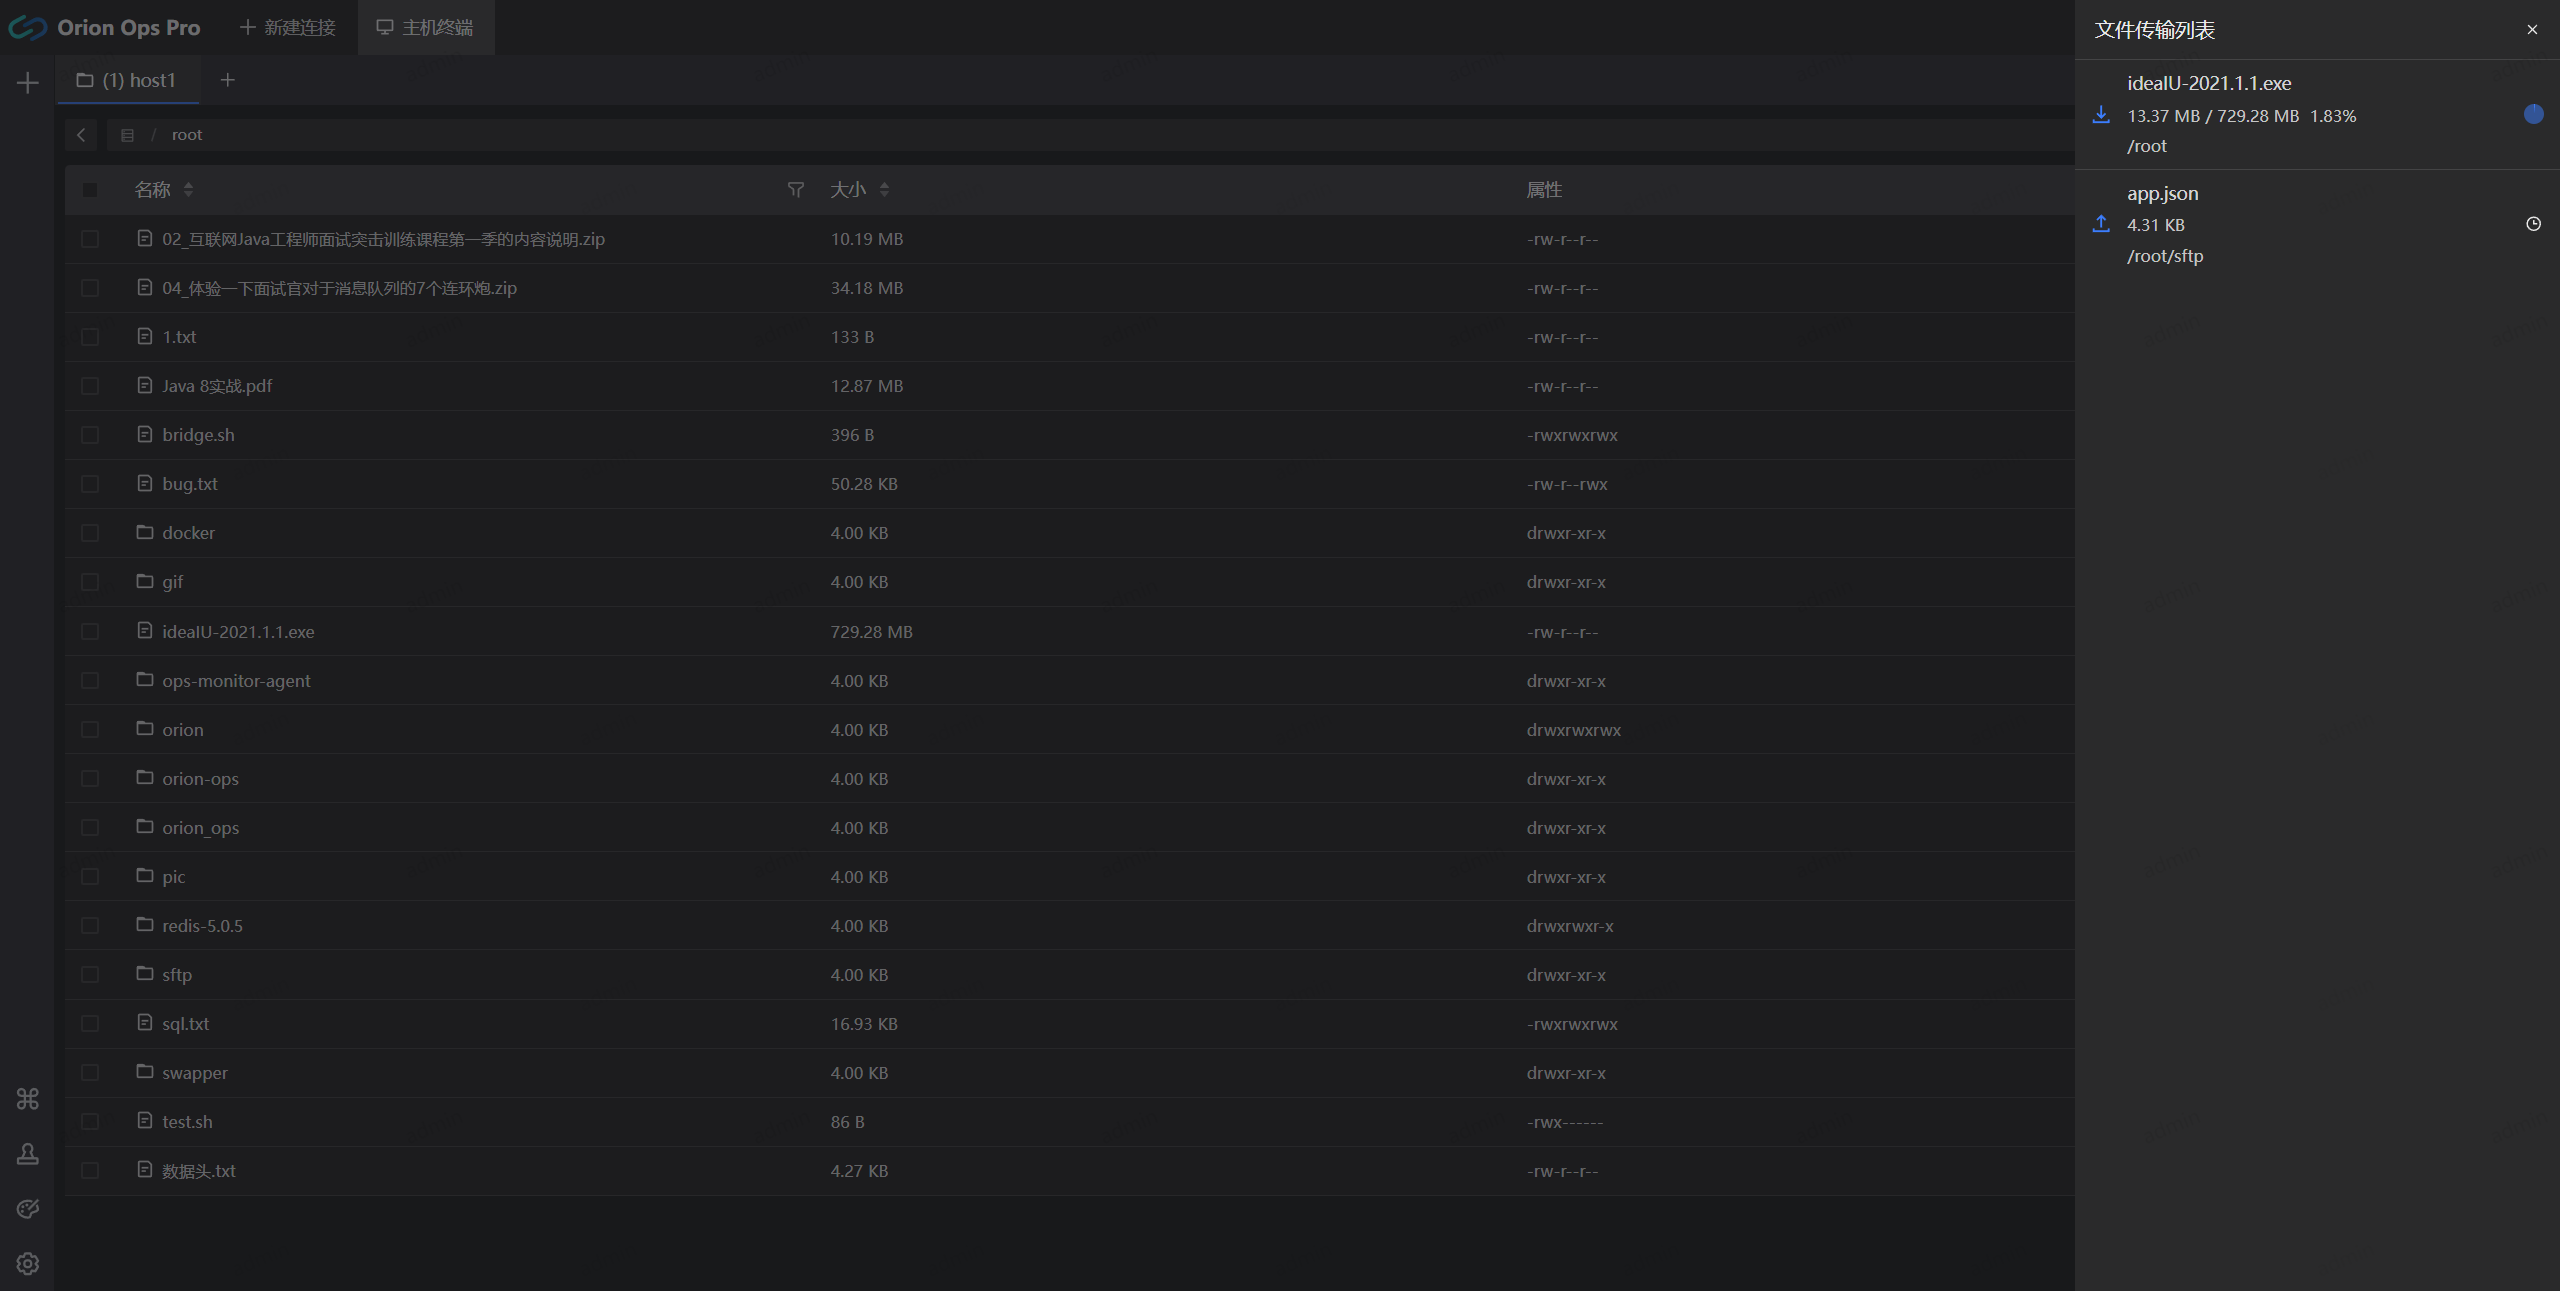Toggle the select-all checkbox in header

coord(90,190)
